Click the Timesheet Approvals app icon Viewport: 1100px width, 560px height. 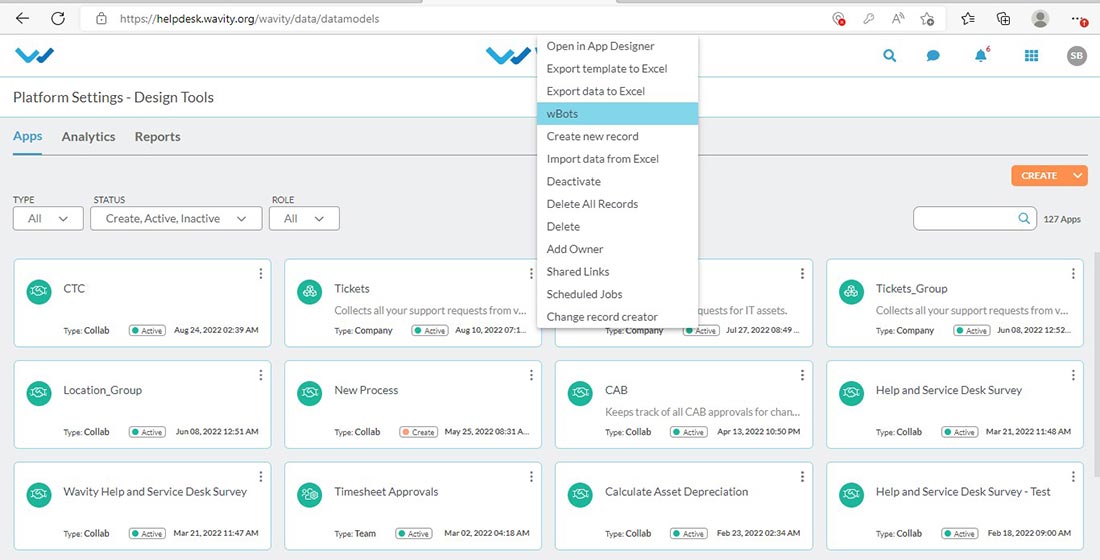pos(309,495)
